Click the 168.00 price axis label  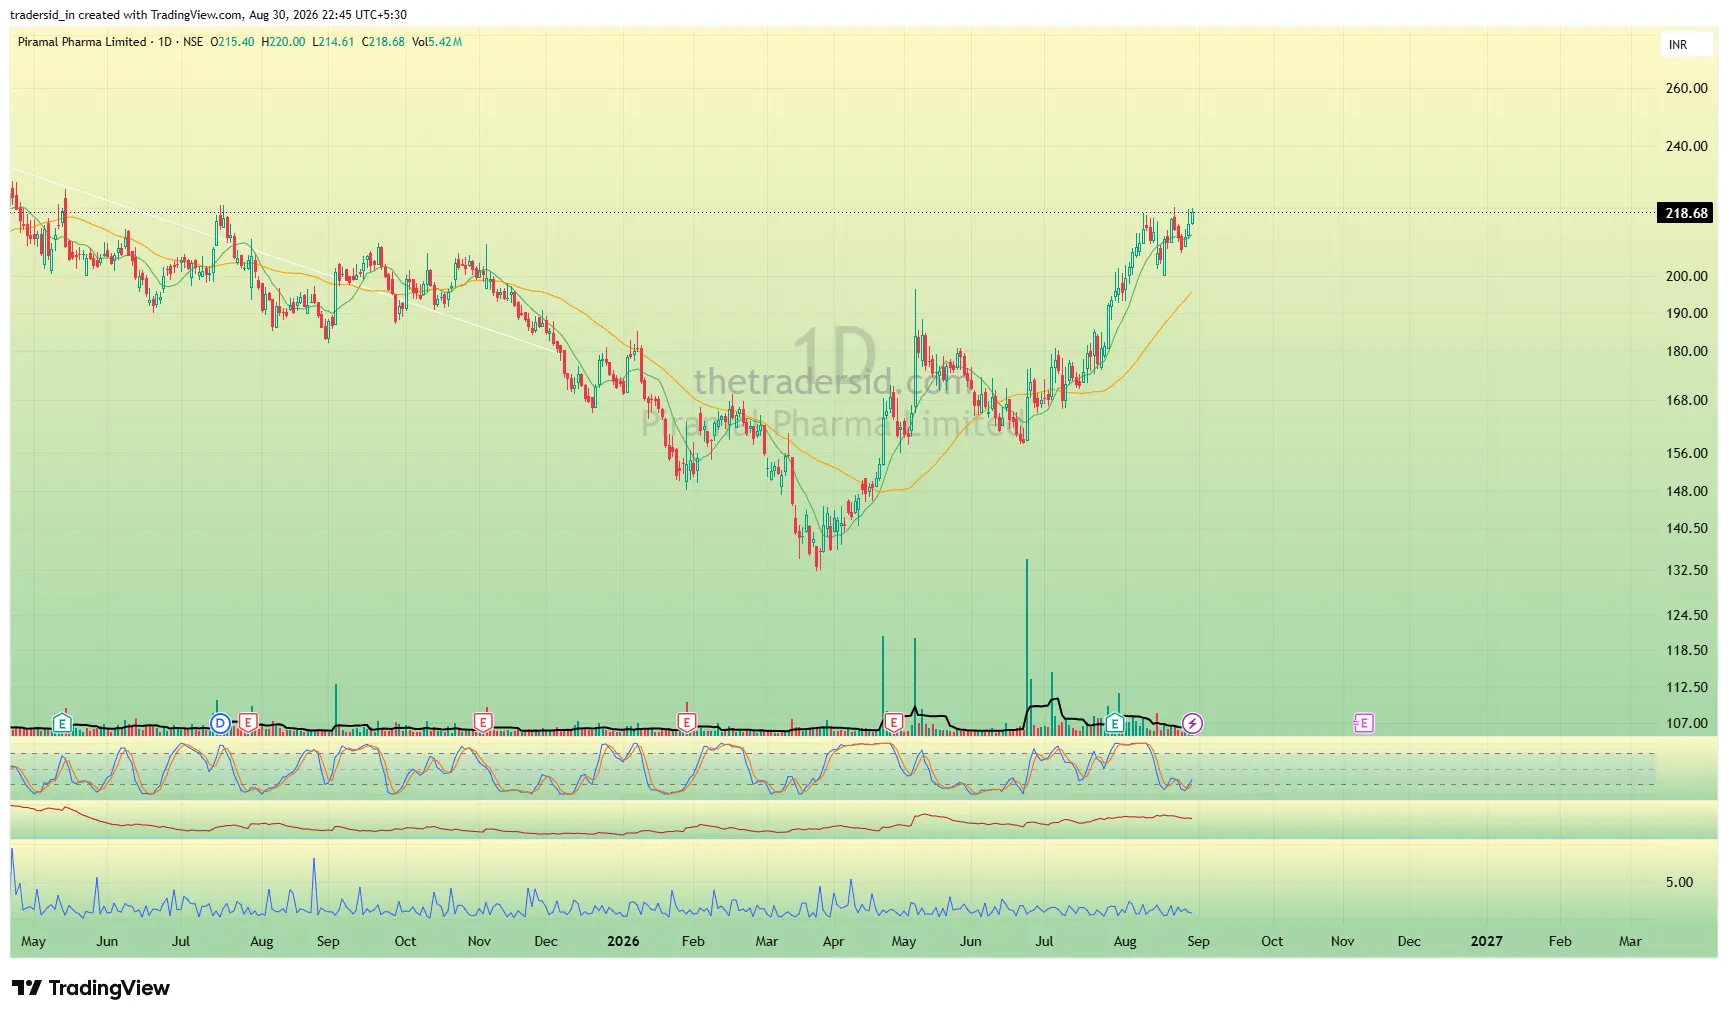[x=1686, y=400]
